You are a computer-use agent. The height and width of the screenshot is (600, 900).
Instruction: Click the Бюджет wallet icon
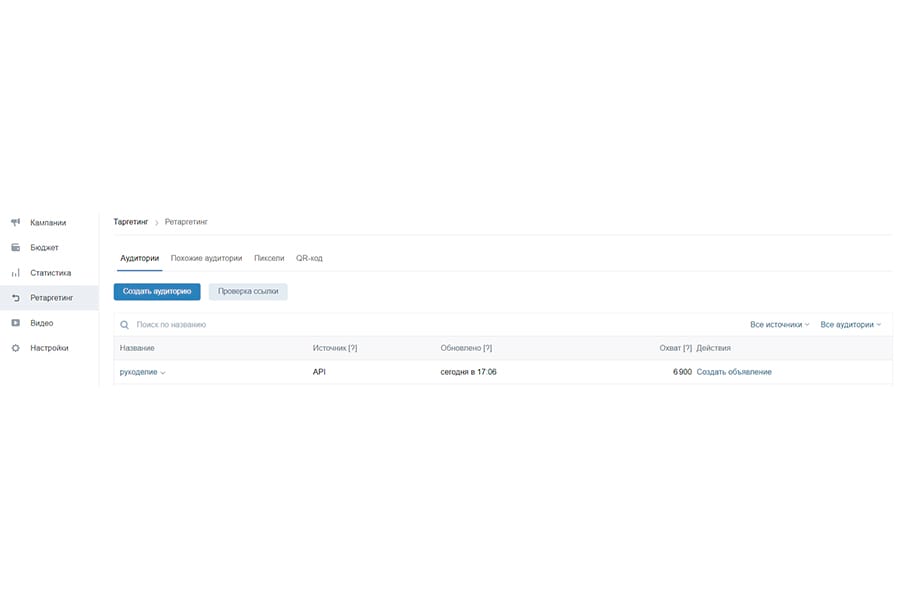15,247
